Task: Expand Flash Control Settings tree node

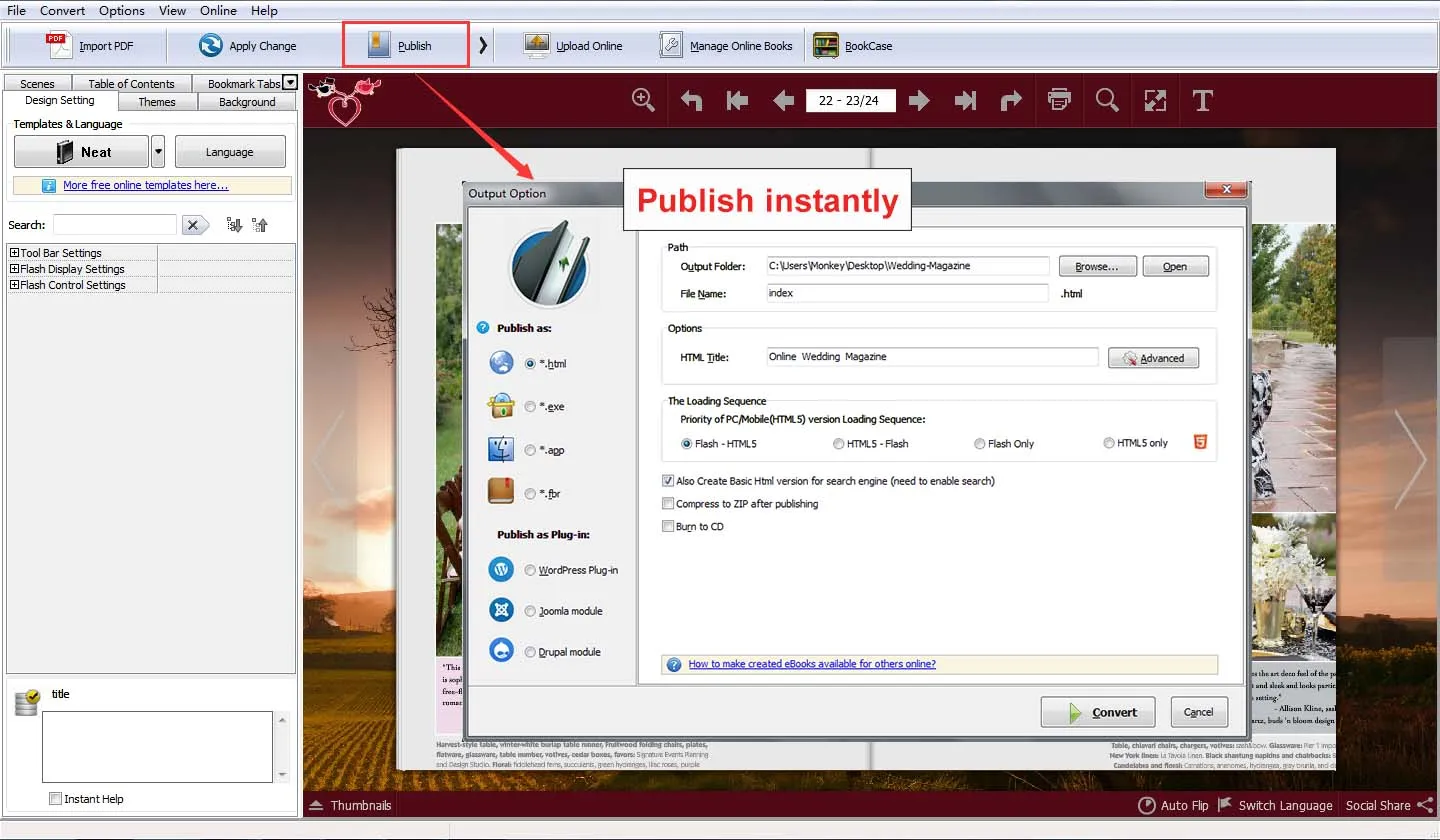Action: click(x=14, y=285)
